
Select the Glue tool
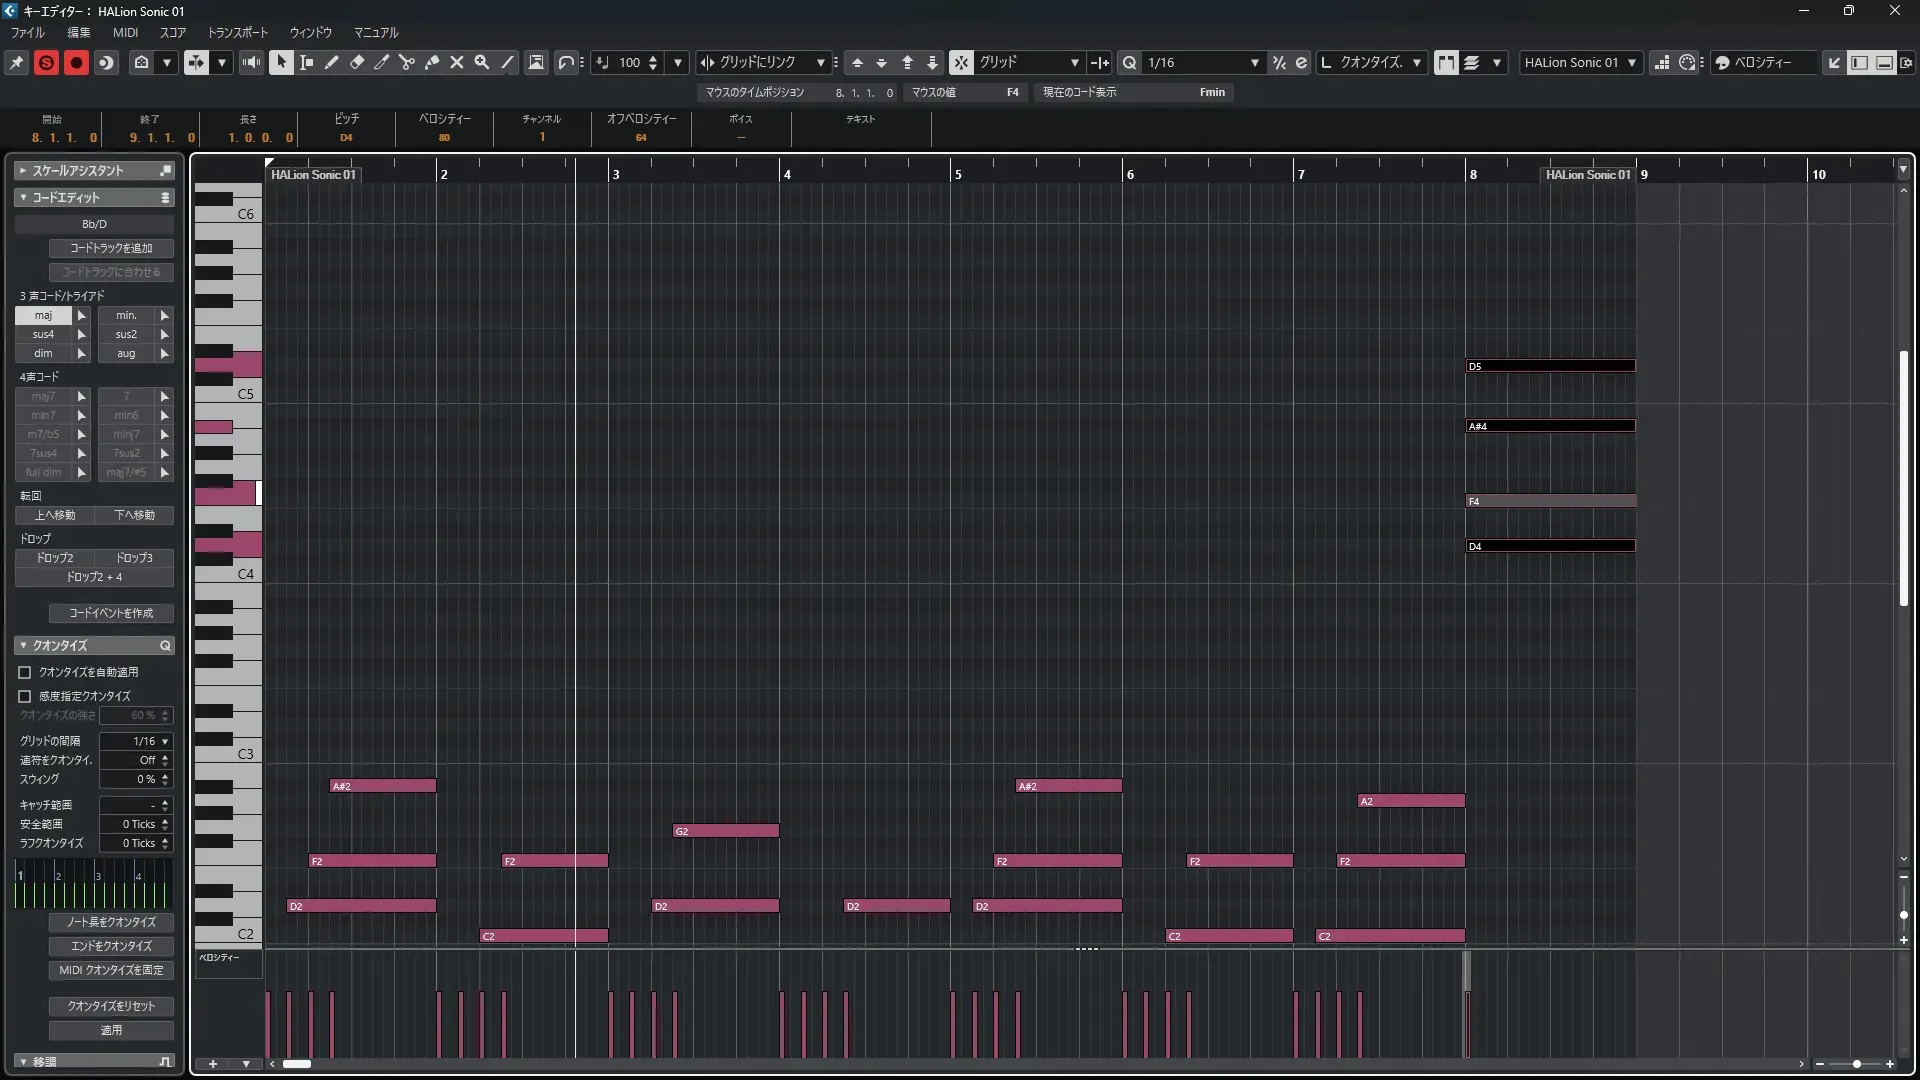coord(432,62)
